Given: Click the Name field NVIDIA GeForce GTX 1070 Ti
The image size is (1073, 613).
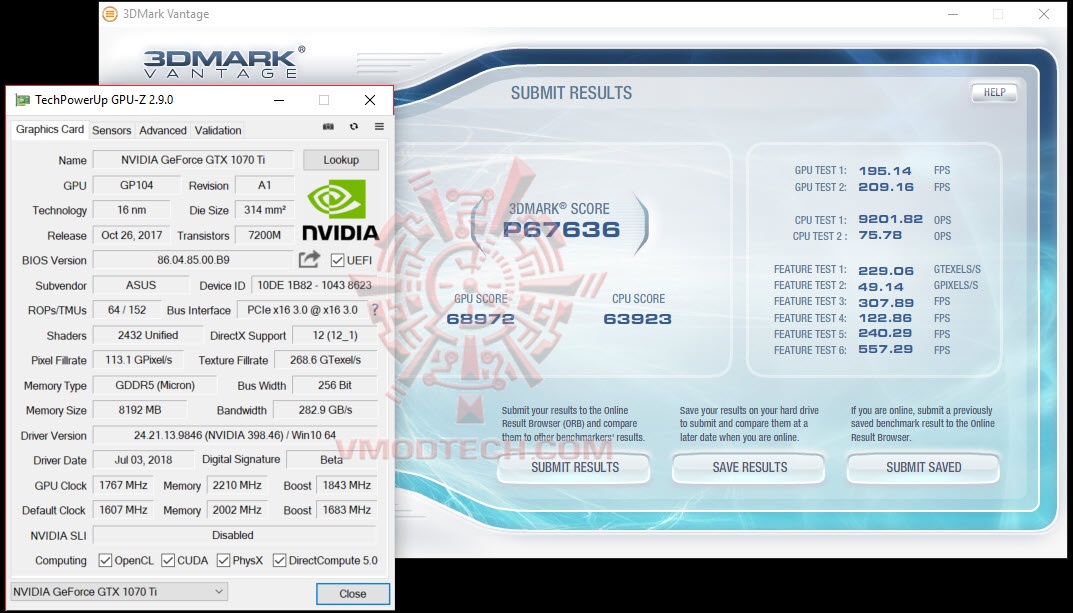Looking at the screenshot, I should coord(193,160).
